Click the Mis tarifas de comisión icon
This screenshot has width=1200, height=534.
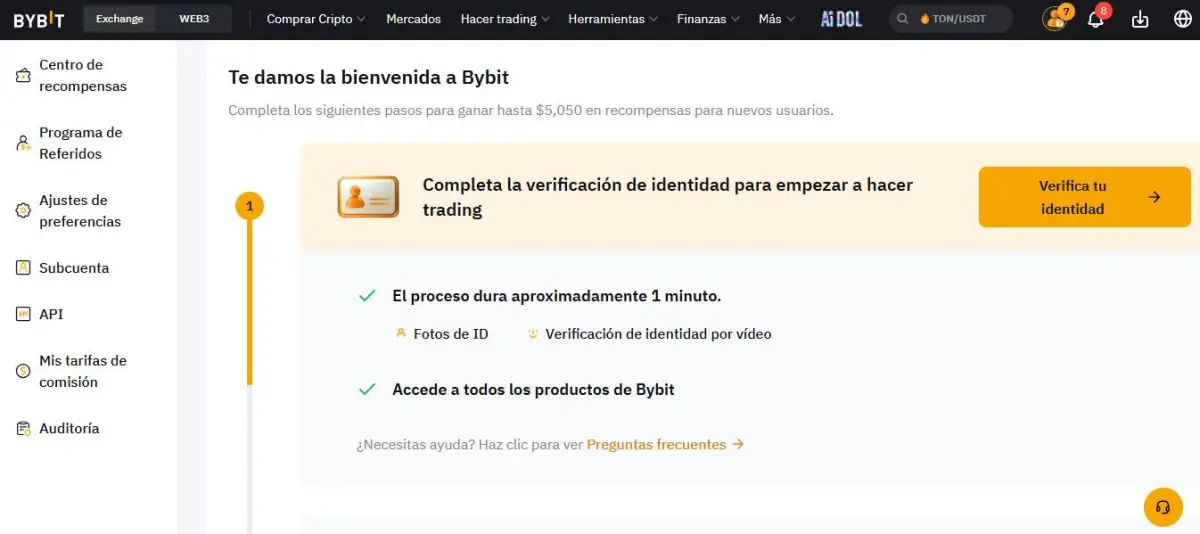point(23,371)
